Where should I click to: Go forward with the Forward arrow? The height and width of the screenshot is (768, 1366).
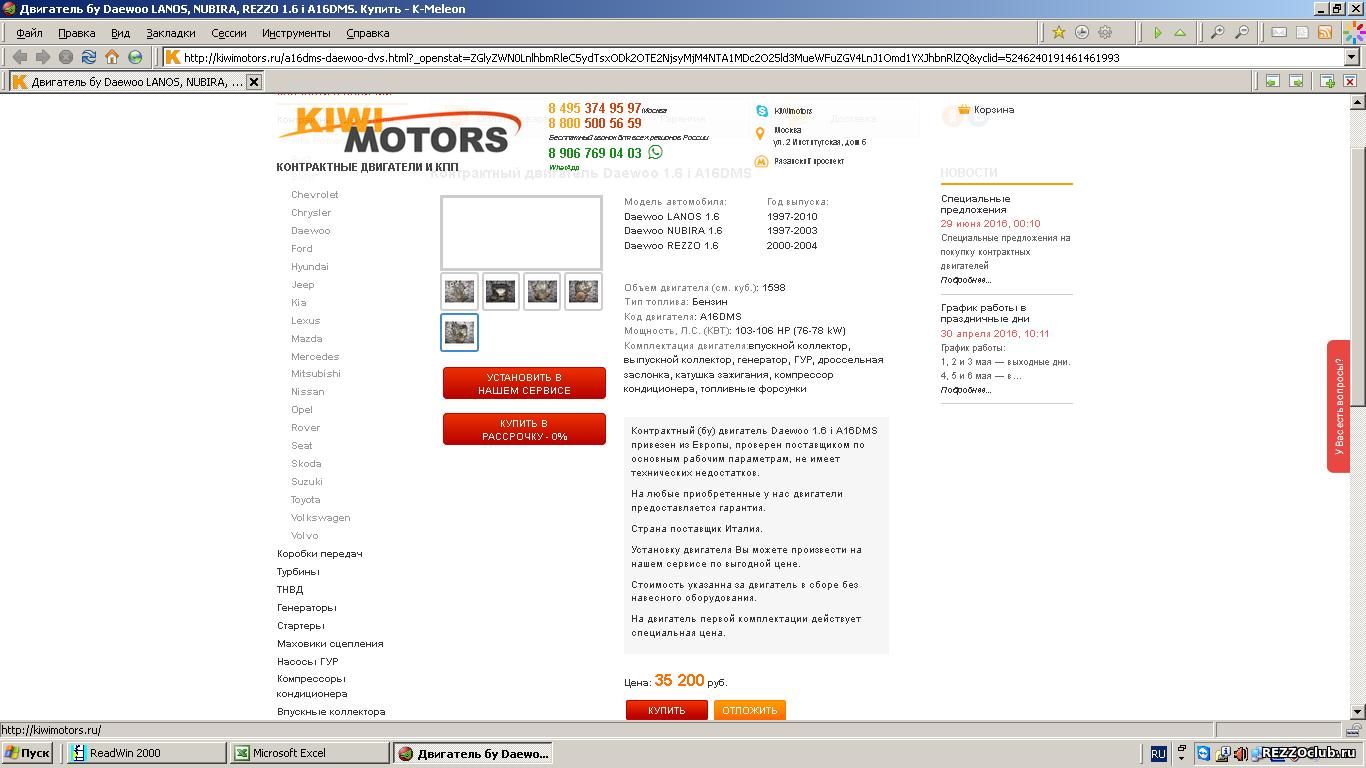(x=43, y=58)
